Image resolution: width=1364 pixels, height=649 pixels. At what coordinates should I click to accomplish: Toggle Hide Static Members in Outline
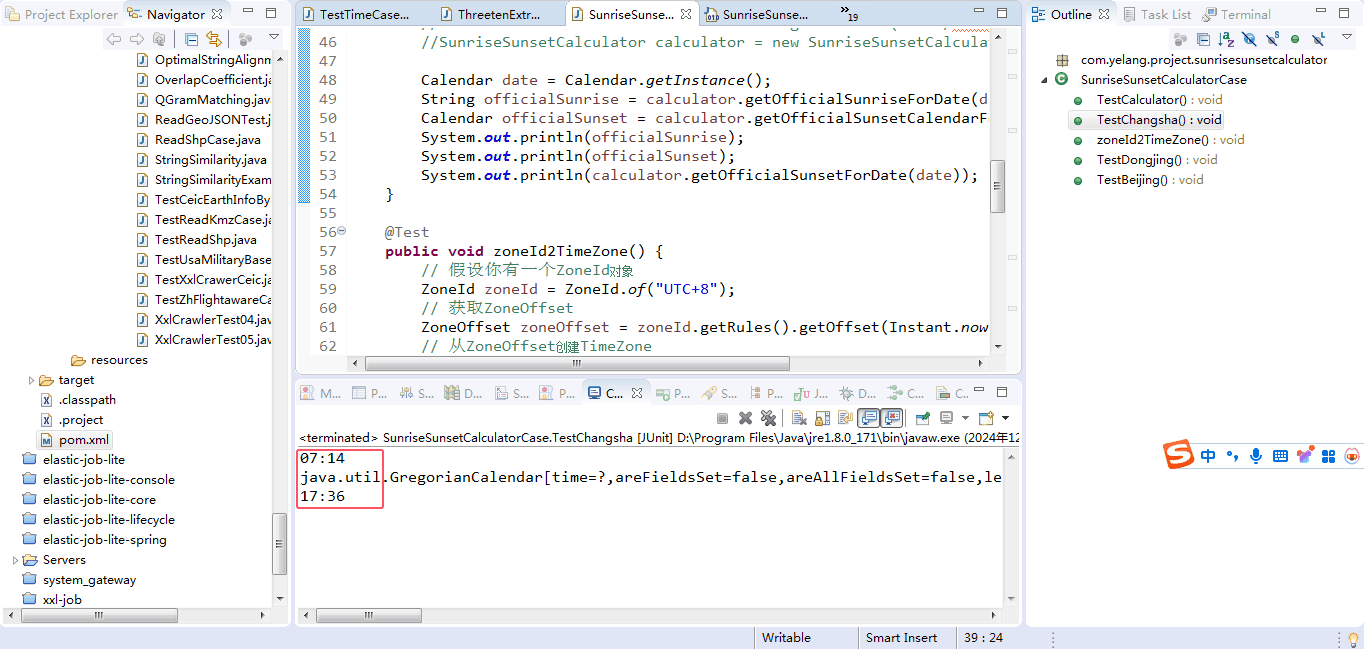click(x=1272, y=39)
